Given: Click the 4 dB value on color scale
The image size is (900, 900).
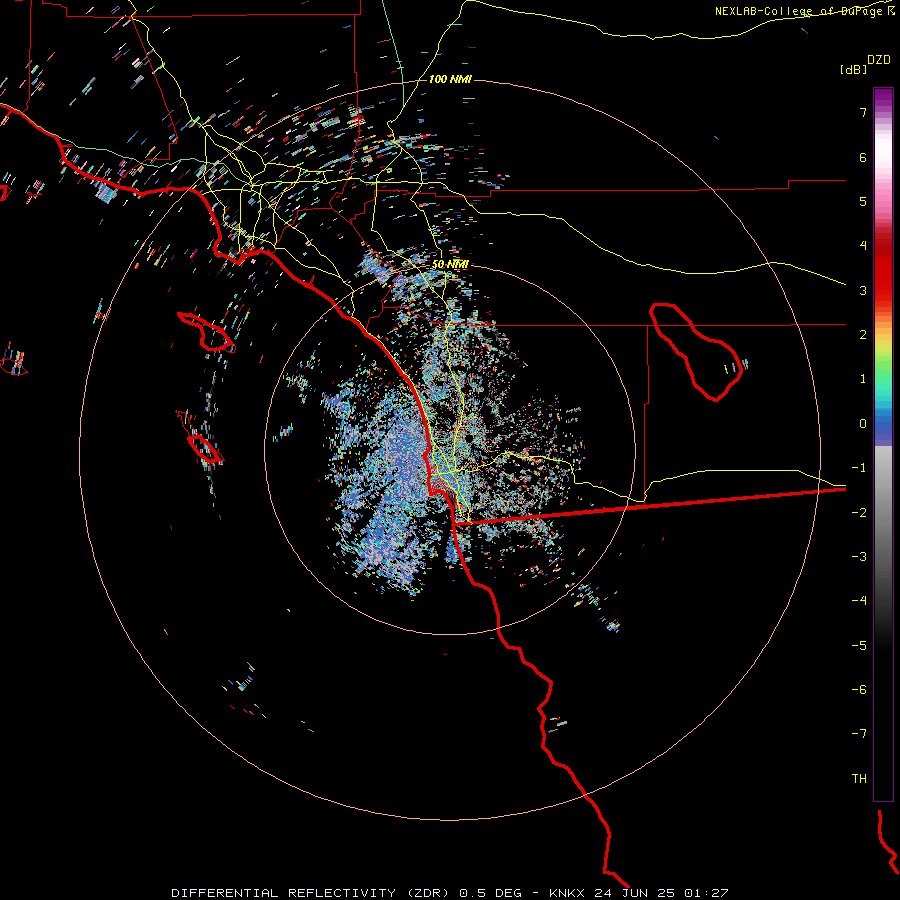Looking at the screenshot, I should (863, 246).
